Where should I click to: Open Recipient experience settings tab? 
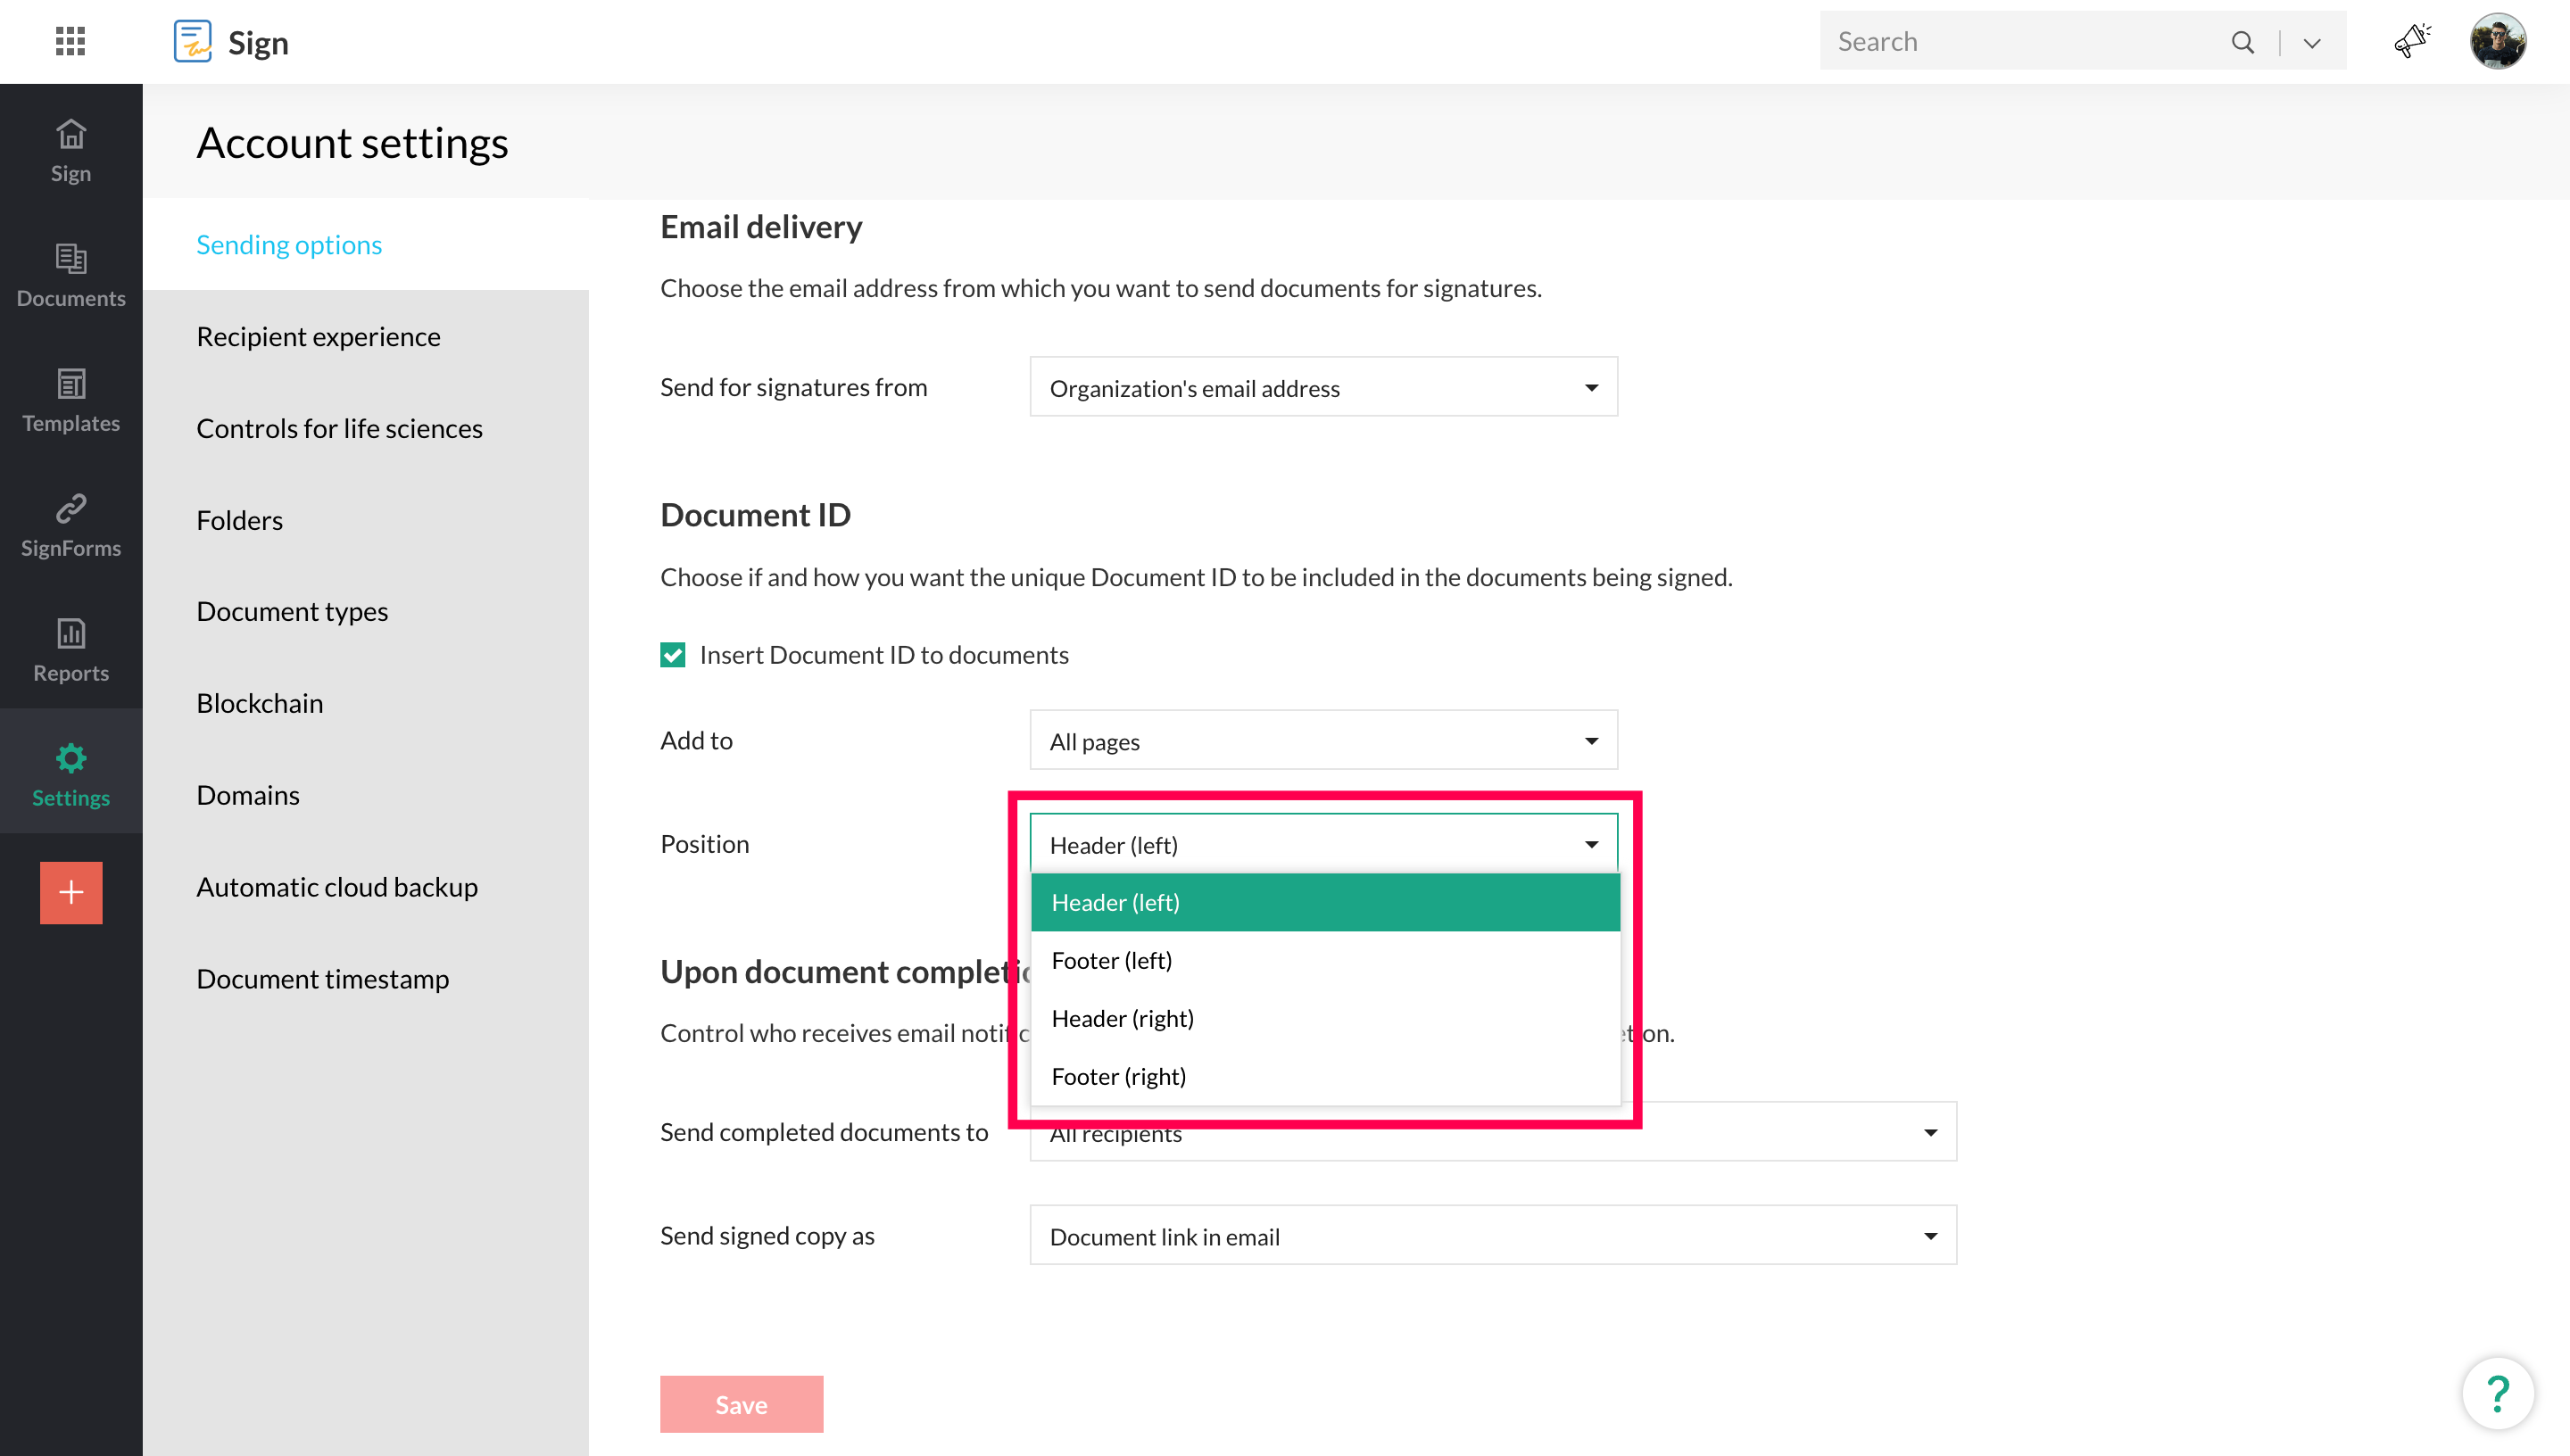(318, 337)
